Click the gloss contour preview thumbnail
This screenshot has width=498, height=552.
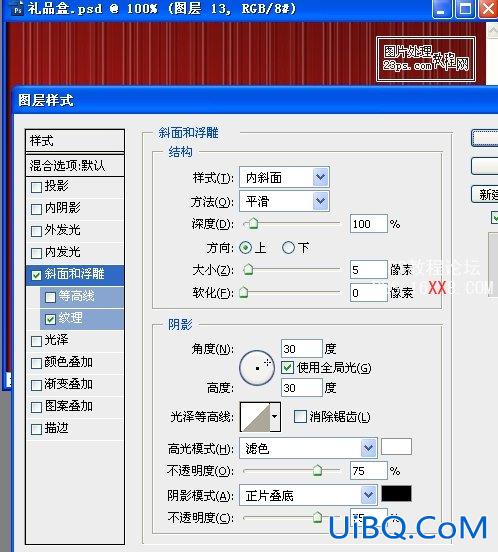click(x=255, y=417)
